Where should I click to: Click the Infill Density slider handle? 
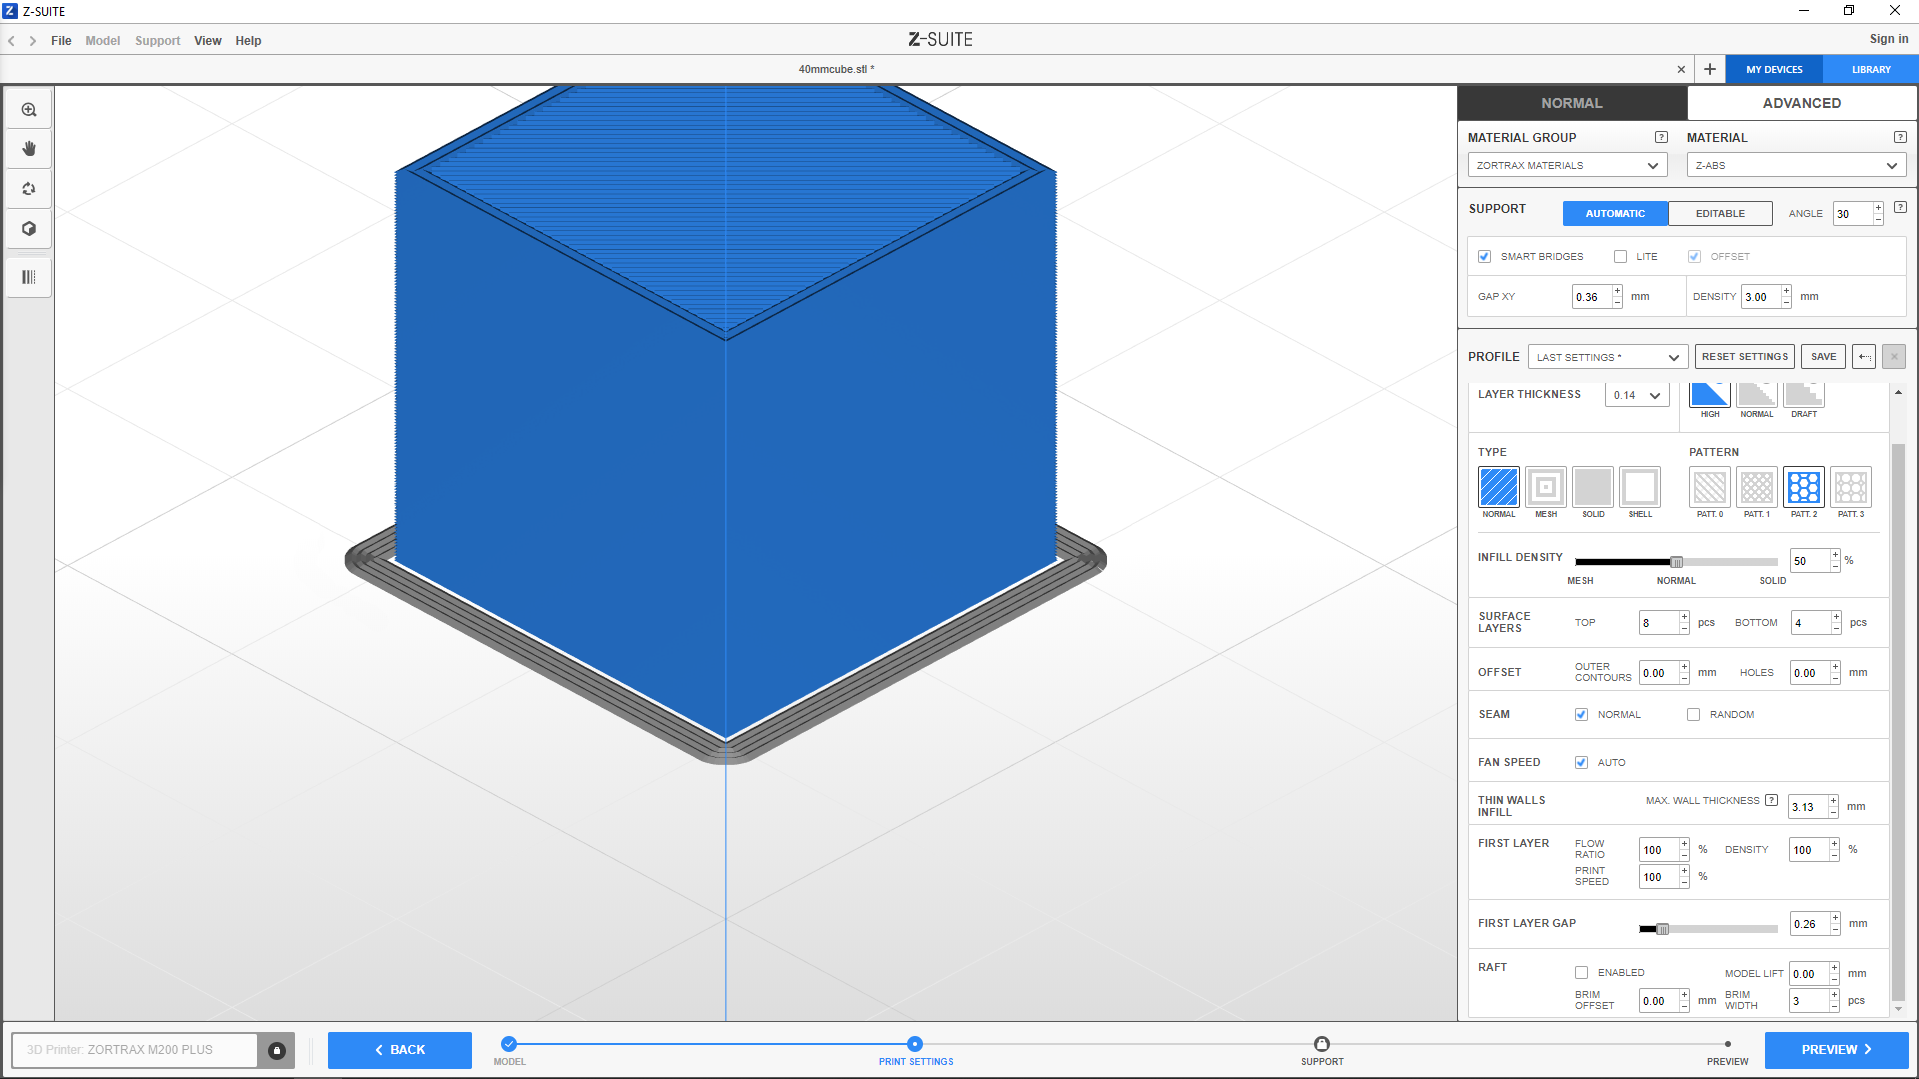[x=1676, y=562]
